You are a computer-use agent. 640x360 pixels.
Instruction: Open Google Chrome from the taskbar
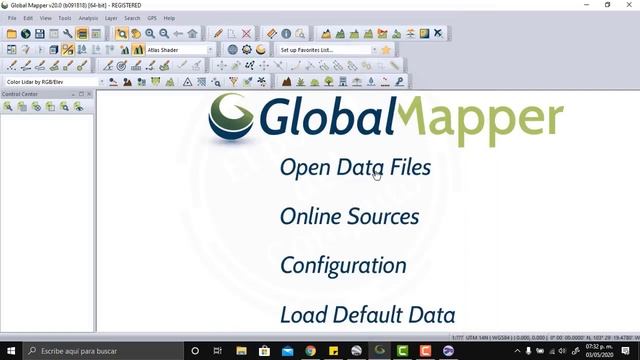pyautogui.click(x=311, y=351)
